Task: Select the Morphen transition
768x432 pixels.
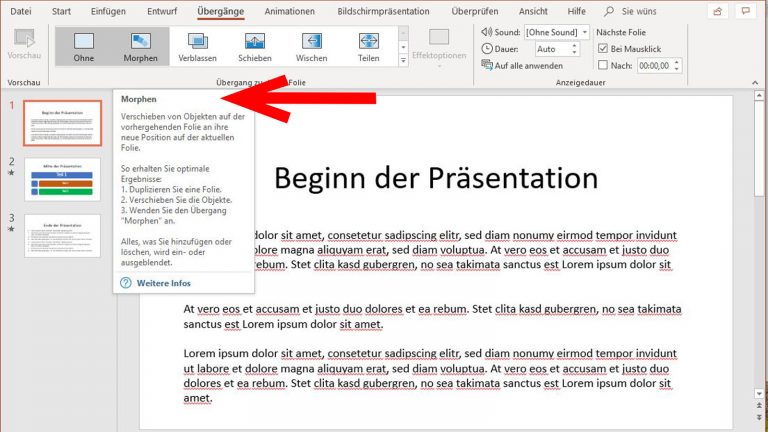Action: point(140,47)
